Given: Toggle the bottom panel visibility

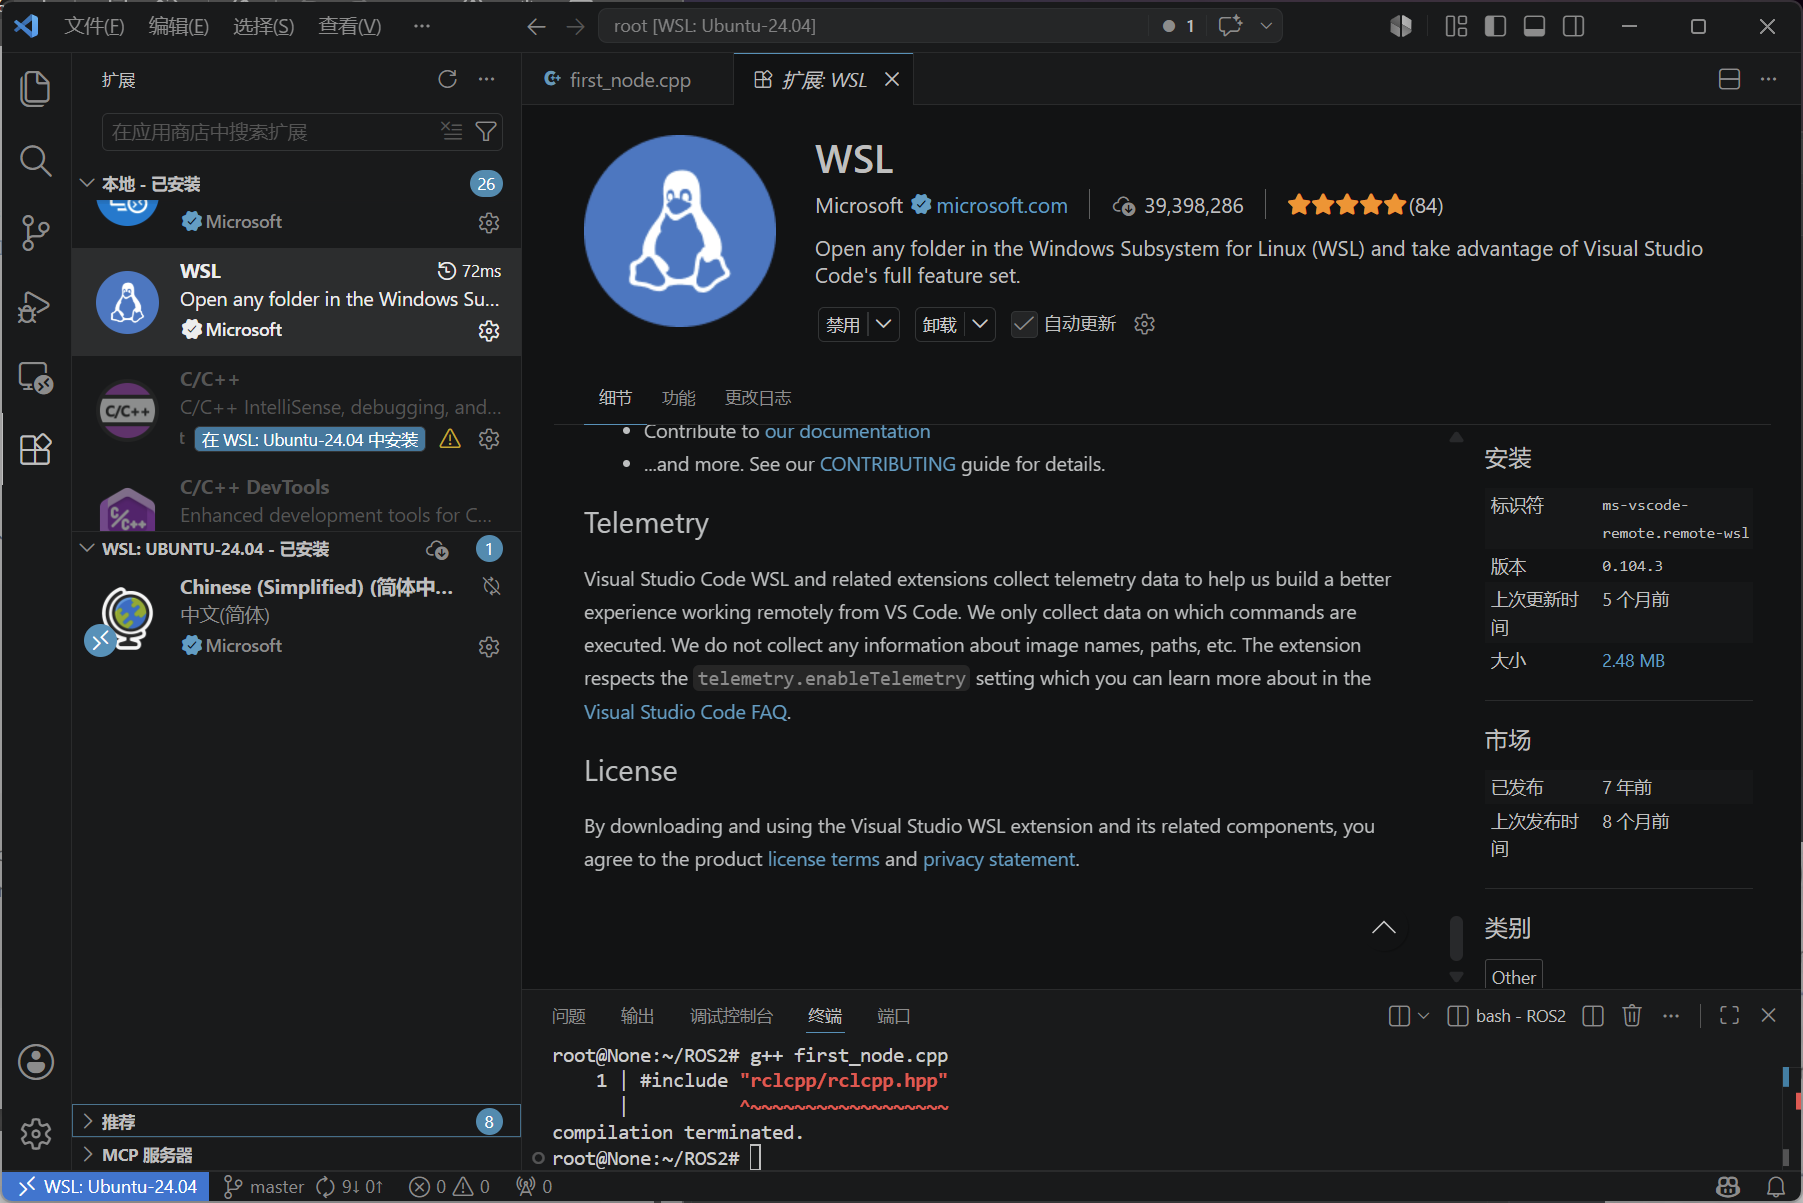Looking at the screenshot, I should click(1534, 26).
